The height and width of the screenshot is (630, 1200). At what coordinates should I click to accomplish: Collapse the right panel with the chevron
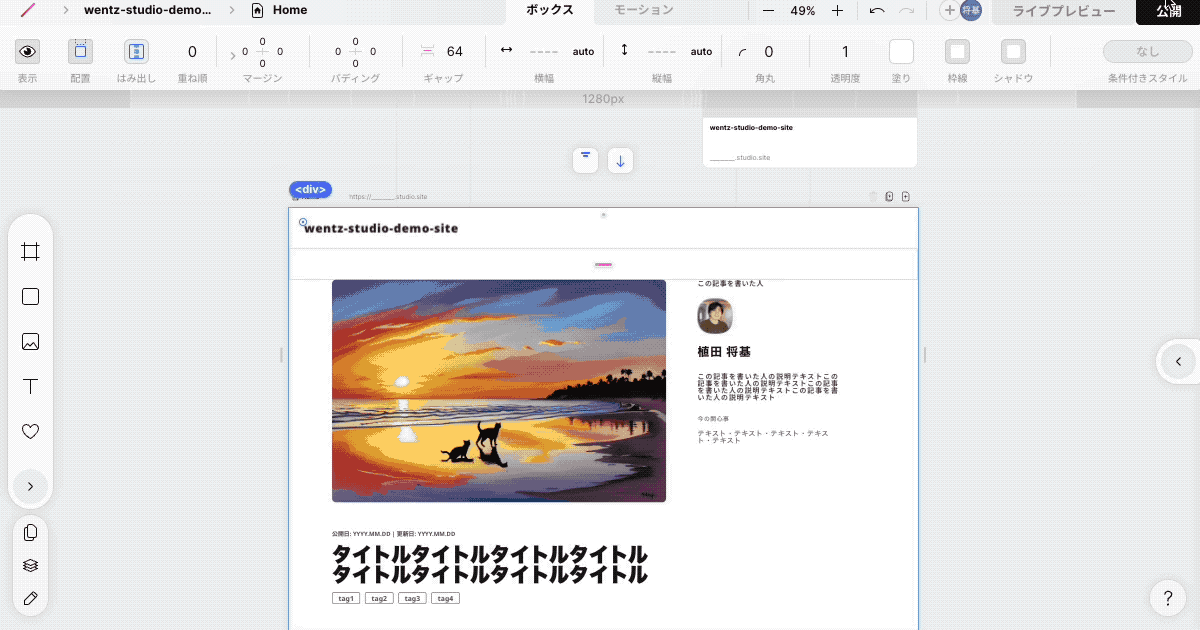[x=1177, y=362]
